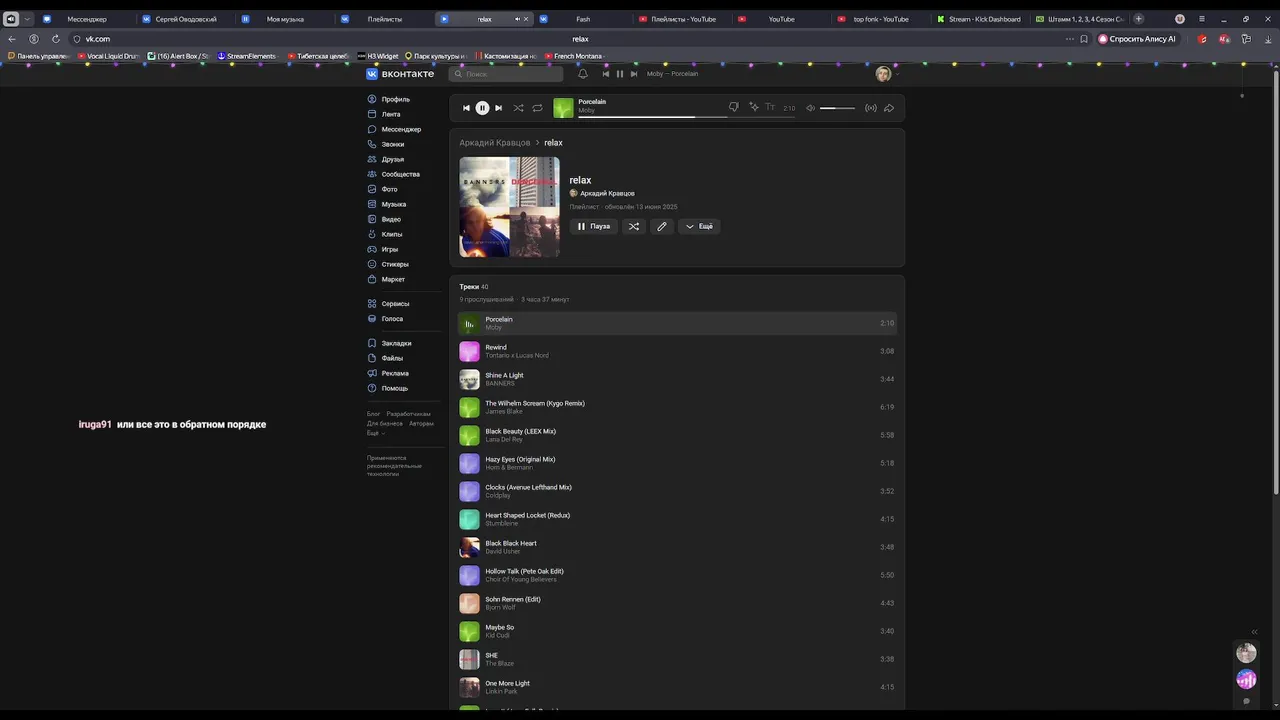Open Мессенджер in the left sidebar
This screenshot has height=720, width=1280.
tap(401, 129)
